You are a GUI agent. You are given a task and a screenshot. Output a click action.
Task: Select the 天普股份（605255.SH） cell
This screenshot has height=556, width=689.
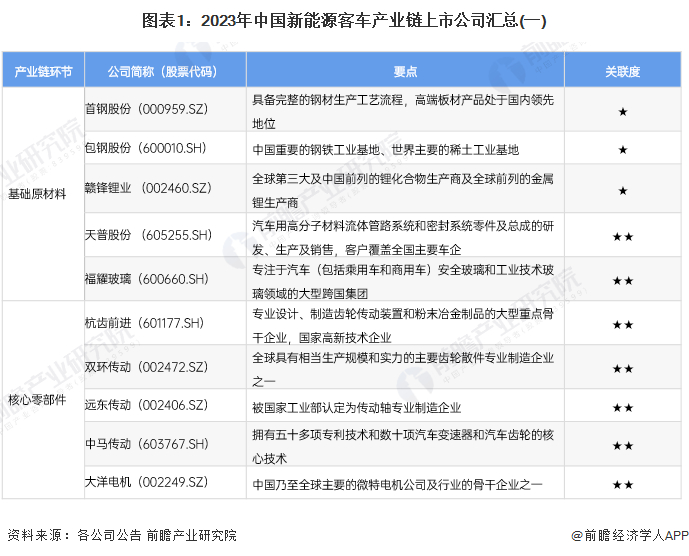pyautogui.click(x=165, y=235)
